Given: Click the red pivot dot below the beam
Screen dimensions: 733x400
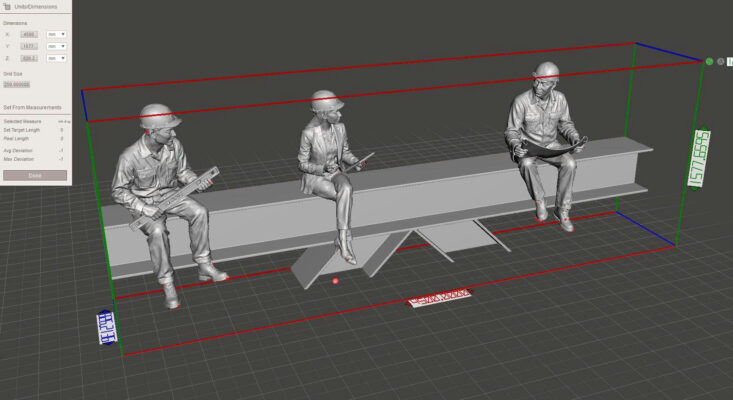Looking at the screenshot, I should pos(335,281).
